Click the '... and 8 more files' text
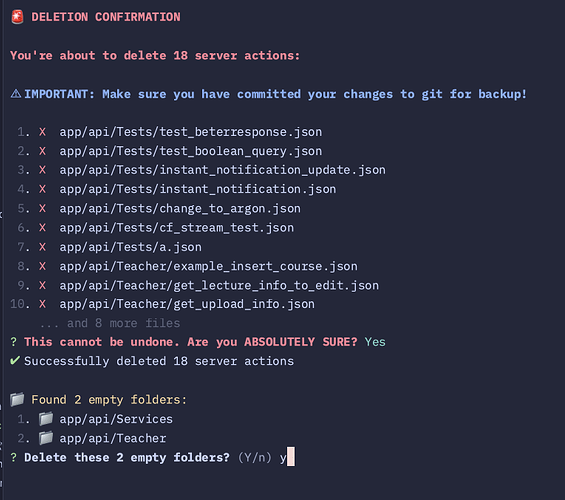This screenshot has height=500, width=565. (110, 323)
